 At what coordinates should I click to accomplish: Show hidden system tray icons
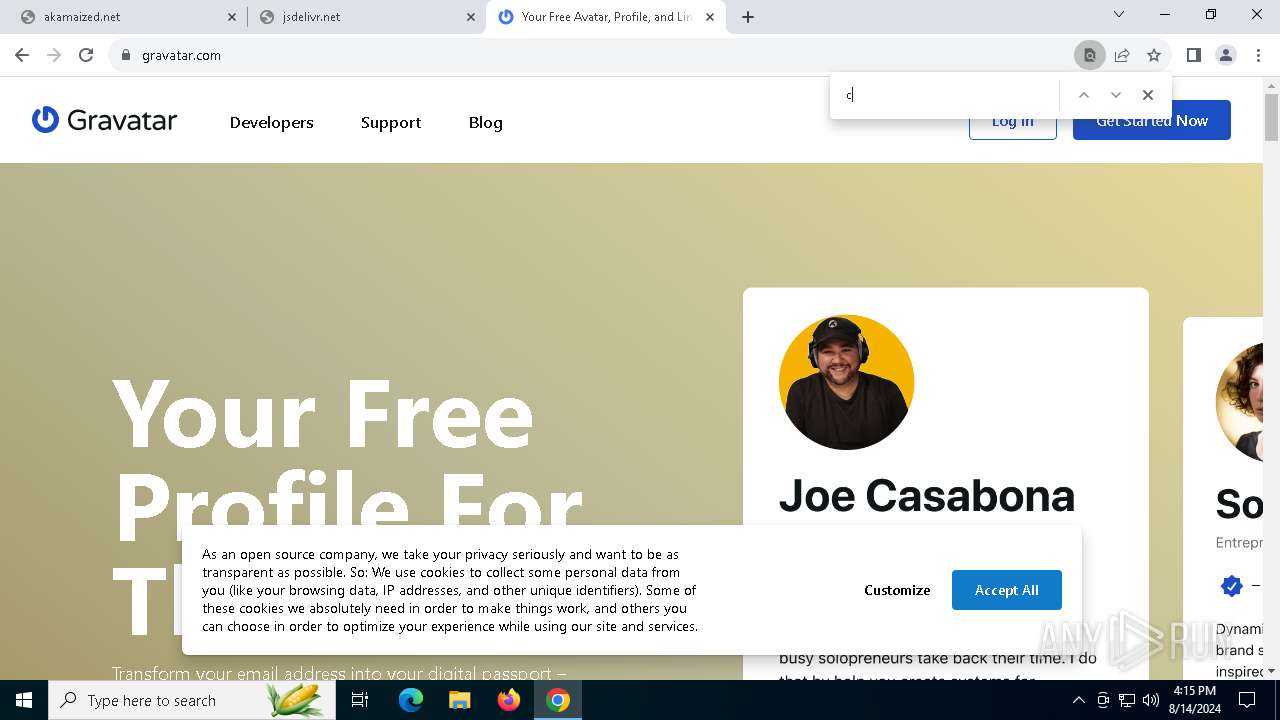(1078, 700)
